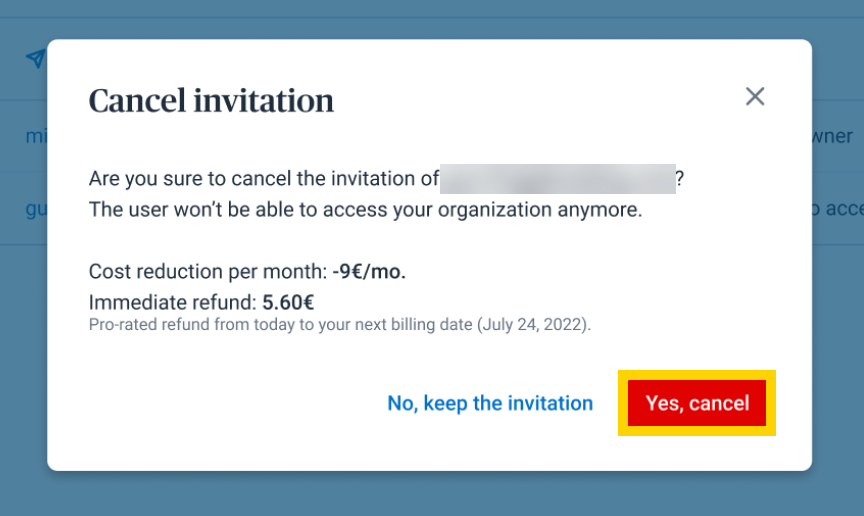Image resolution: width=864 pixels, height=516 pixels.
Task: Choose No, keep the invitation
Action: (490, 403)
